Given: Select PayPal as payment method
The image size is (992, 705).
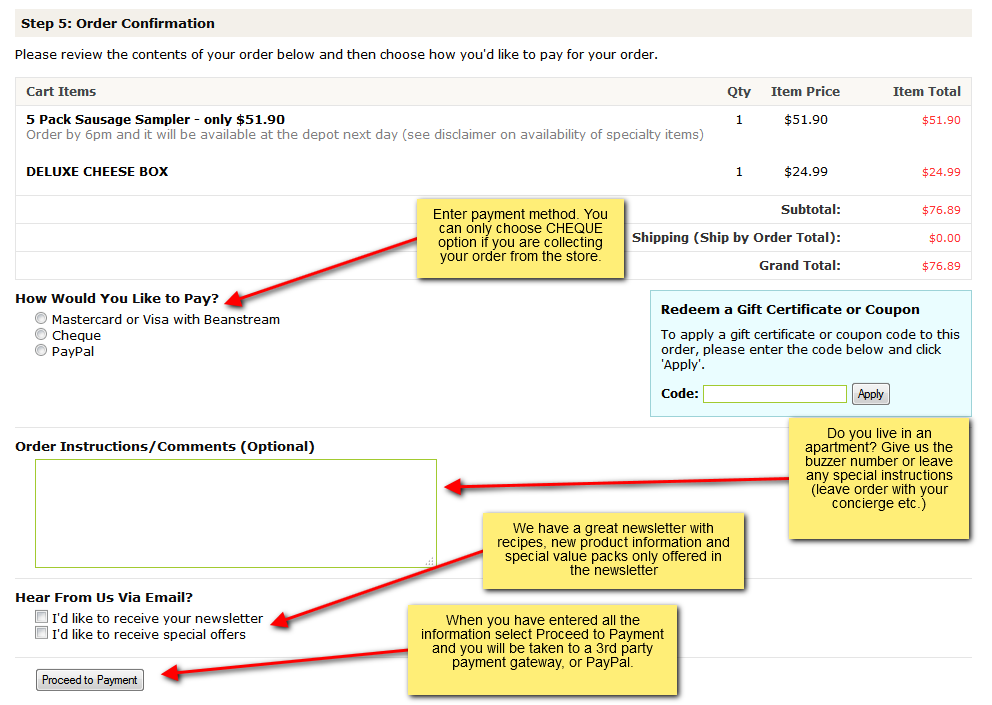Looking at the screenshot, I should pyautogui.click(x=41, y=351).
